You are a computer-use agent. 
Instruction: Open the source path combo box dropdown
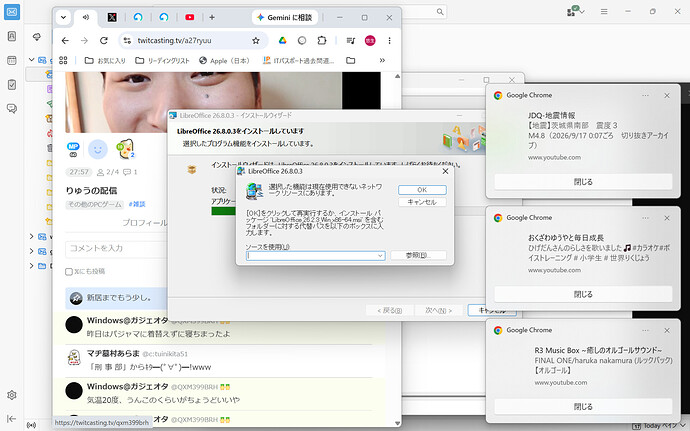pos(380,256)
